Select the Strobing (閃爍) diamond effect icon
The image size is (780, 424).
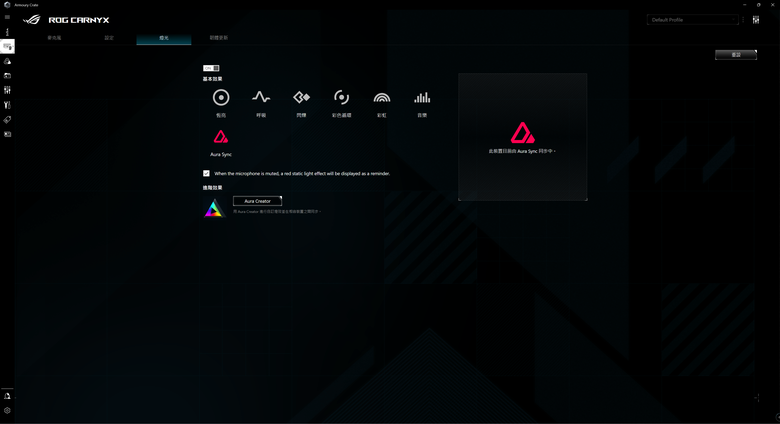tap(301, 97)
